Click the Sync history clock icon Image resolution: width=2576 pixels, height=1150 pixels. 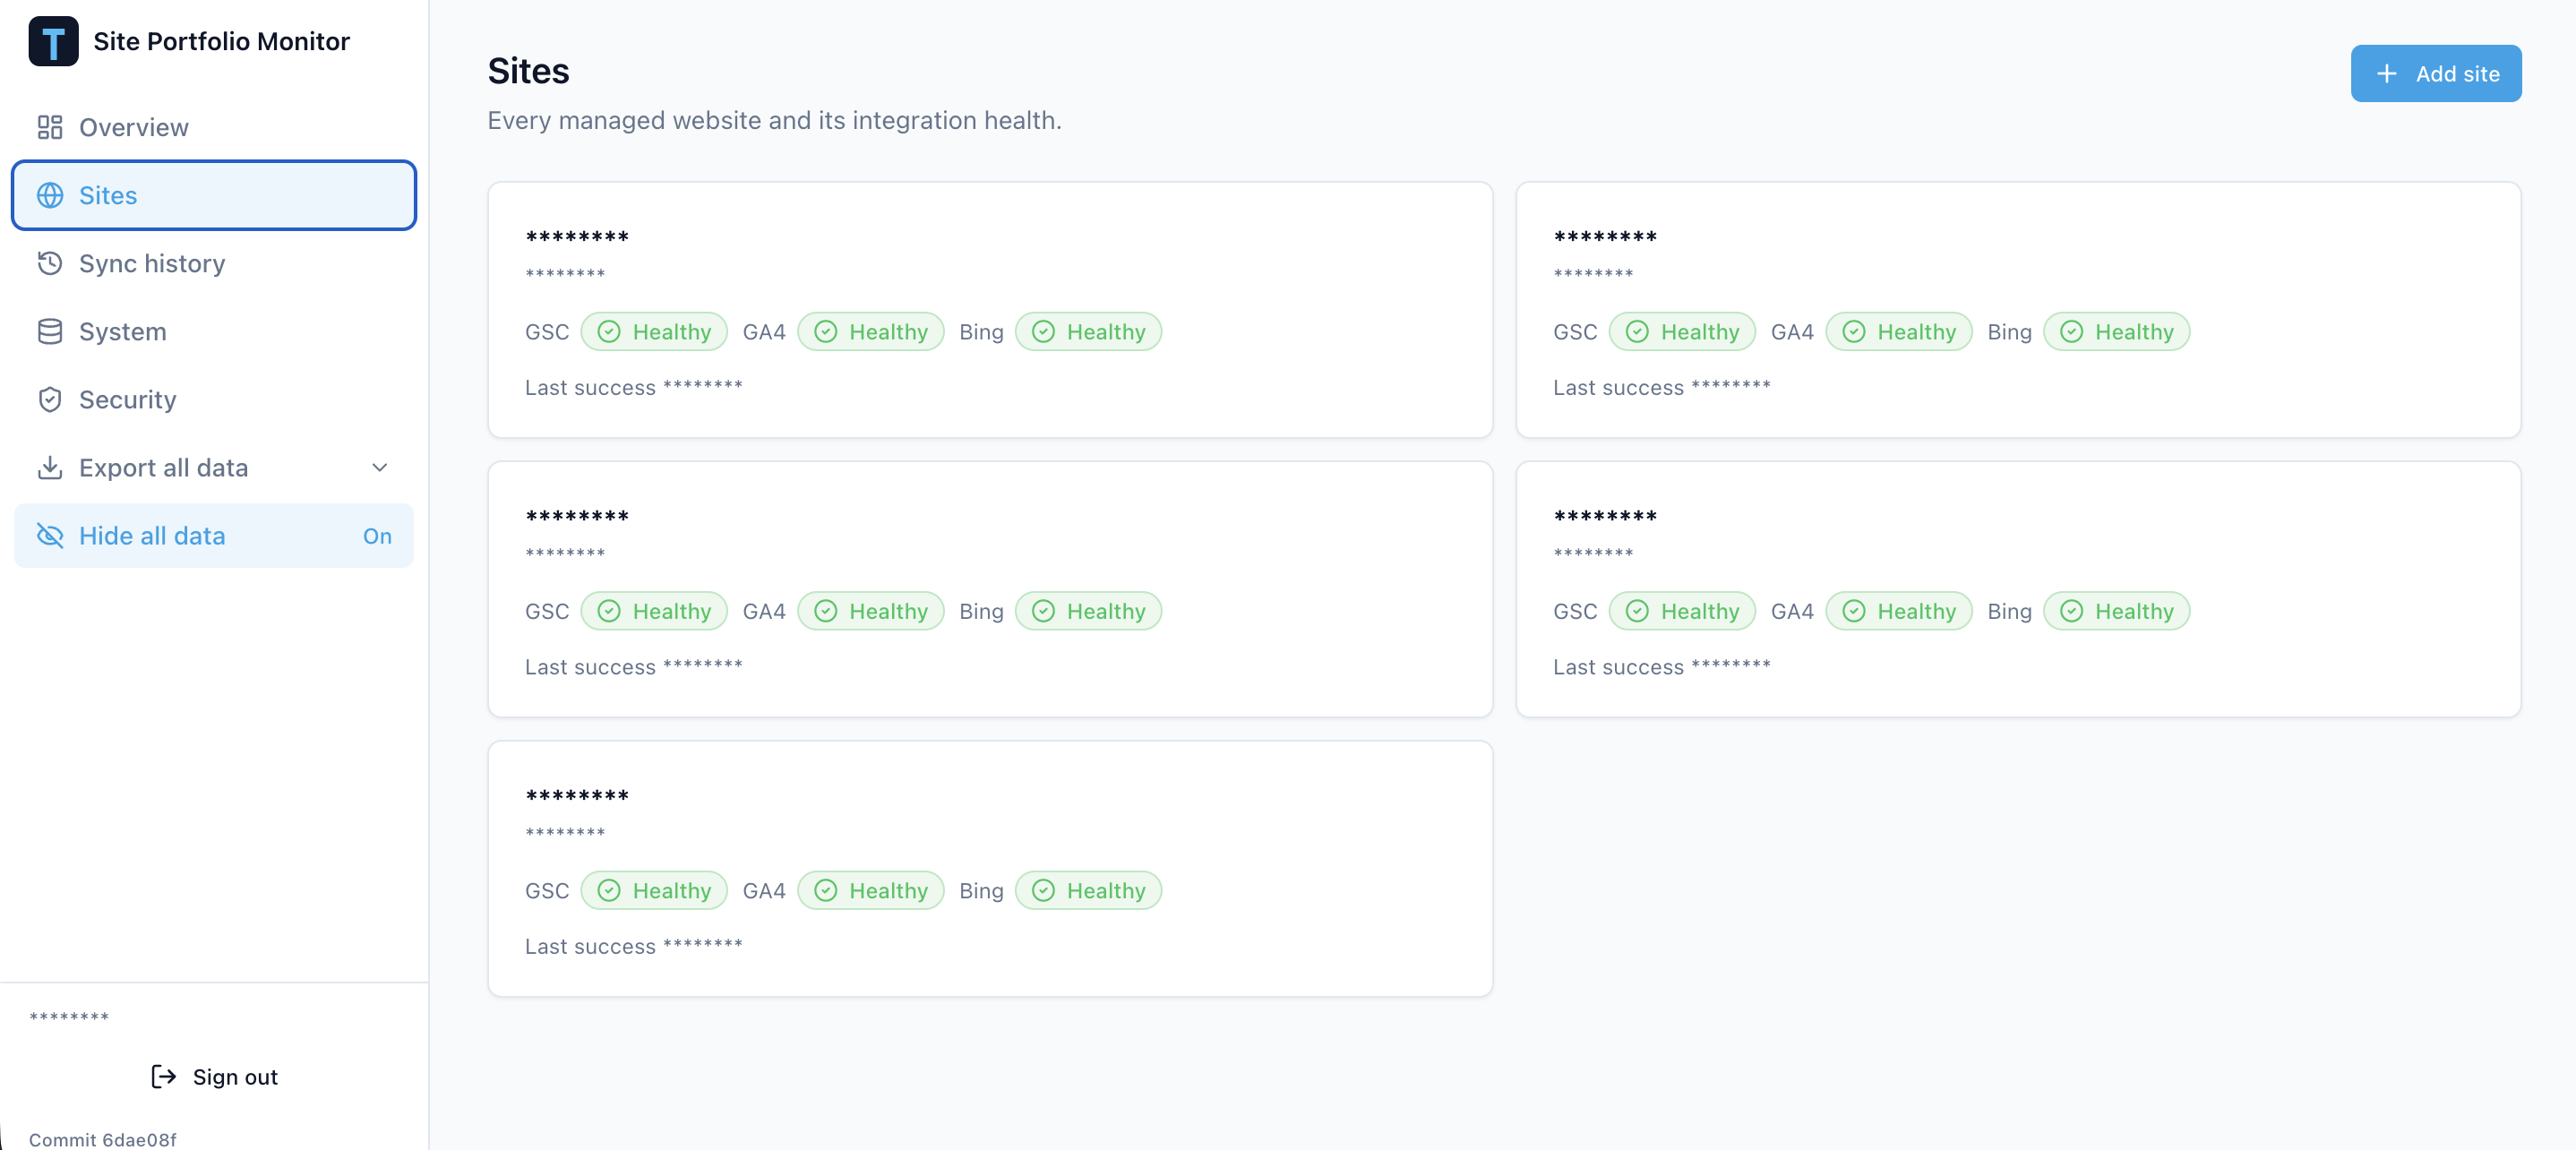(50, 263)
